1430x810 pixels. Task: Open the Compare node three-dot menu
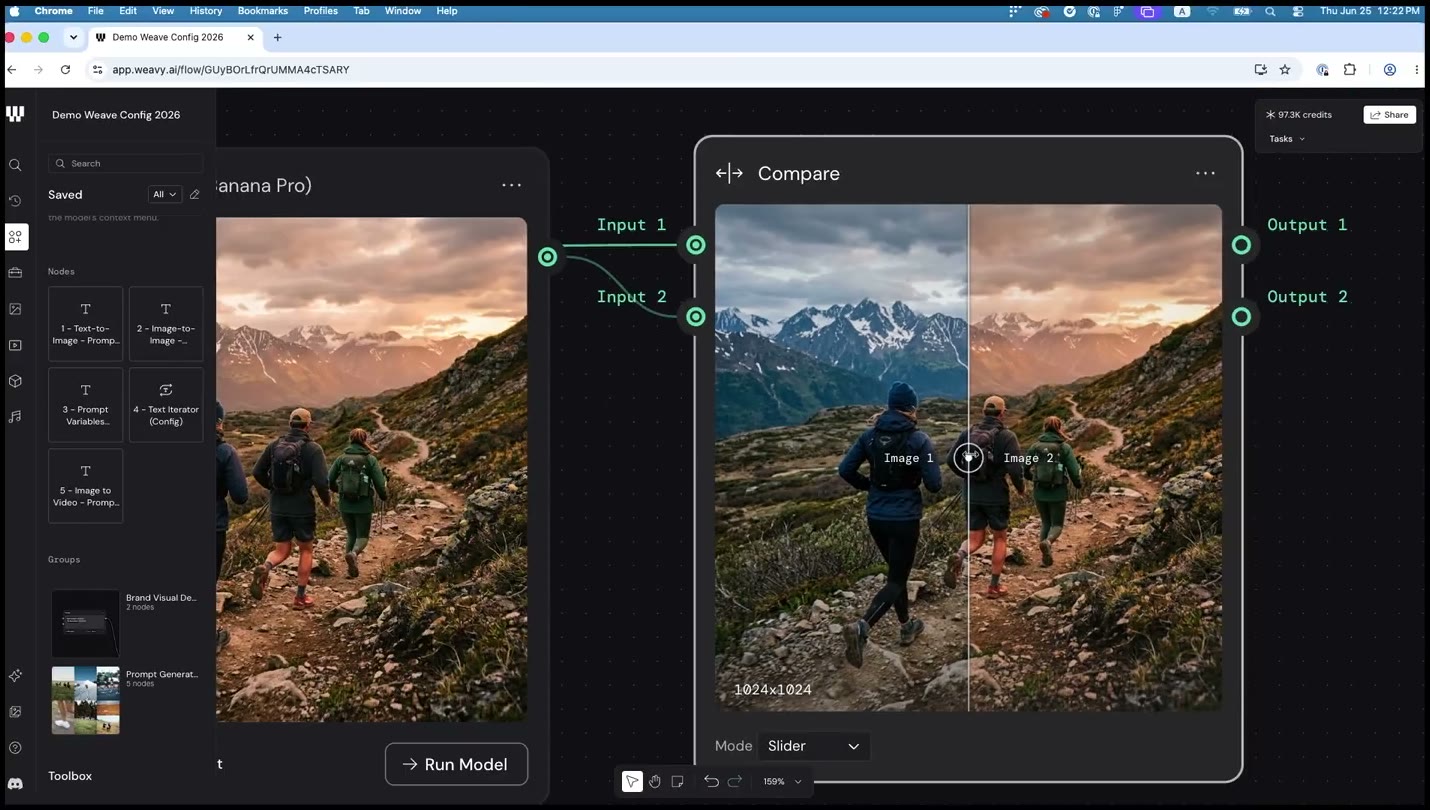(x=1205, y=173)
